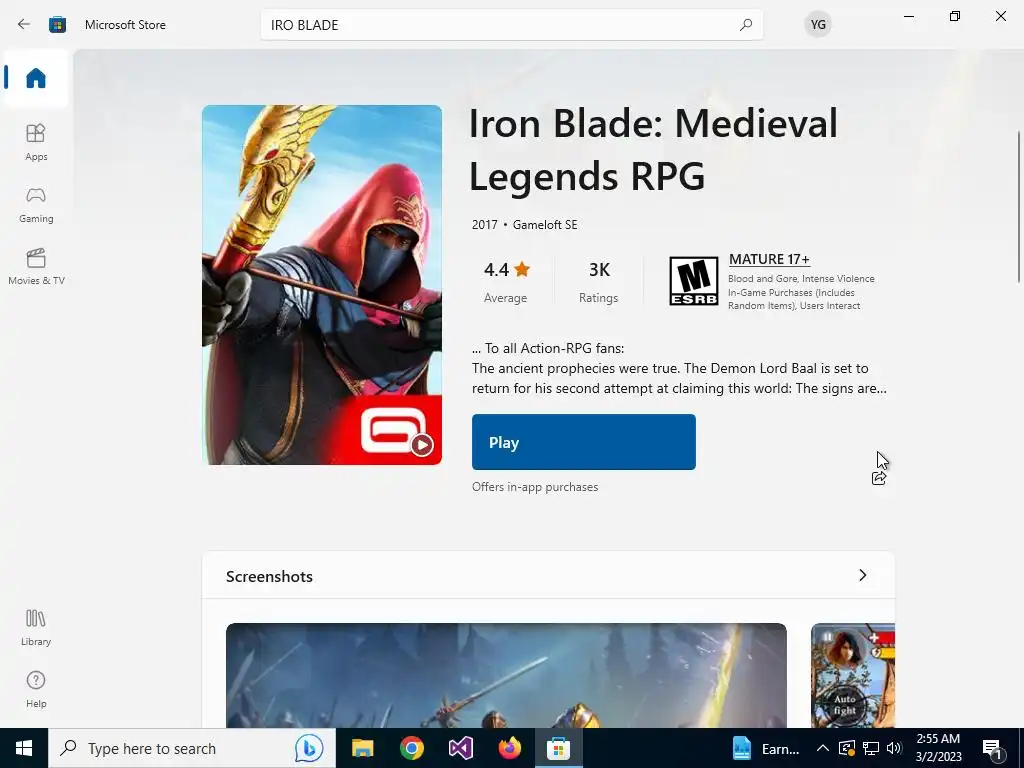This screenshot has width=1024, height=768.
Task: Click the security tray icon
Action: (846, 748)
